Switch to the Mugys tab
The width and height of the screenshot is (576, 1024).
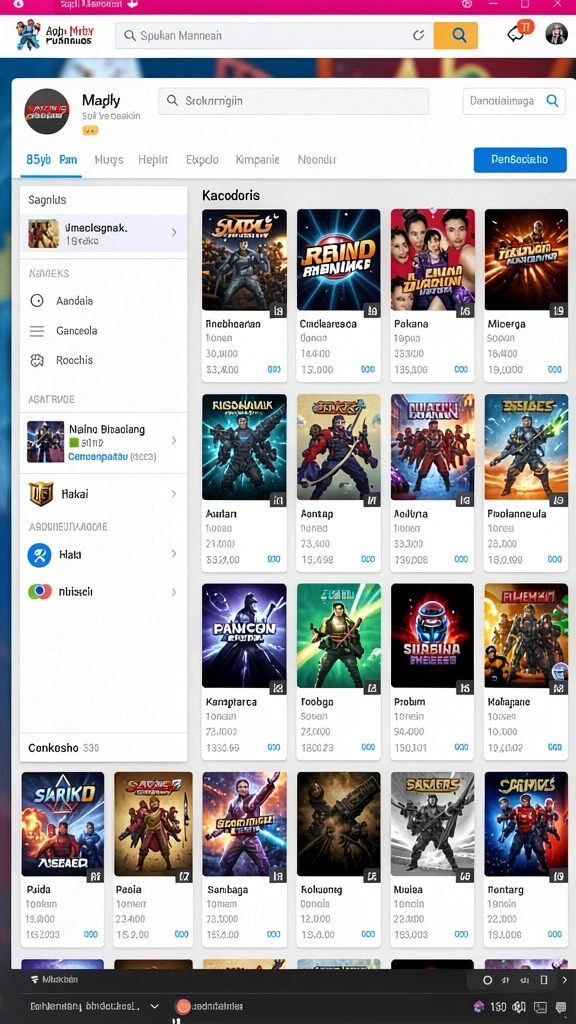pos(109,159)
